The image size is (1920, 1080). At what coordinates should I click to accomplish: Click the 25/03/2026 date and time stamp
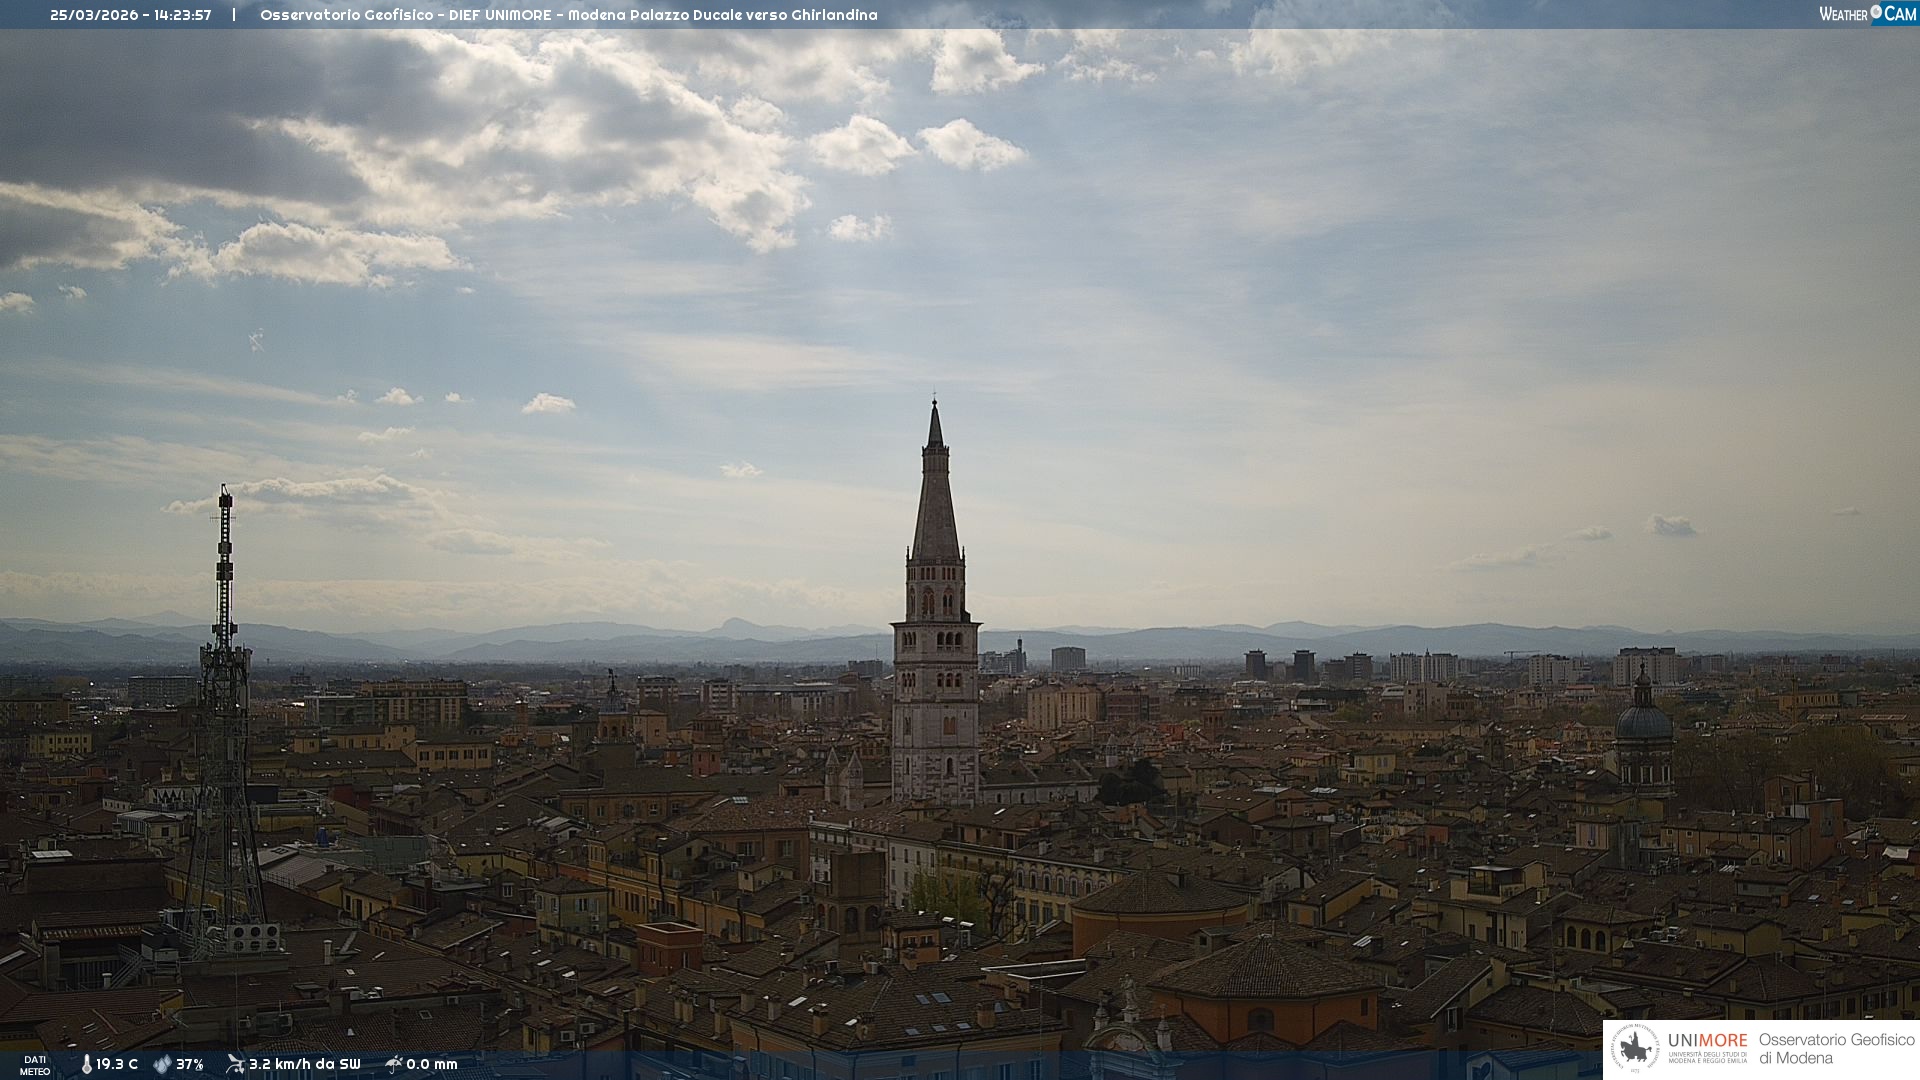131,15
